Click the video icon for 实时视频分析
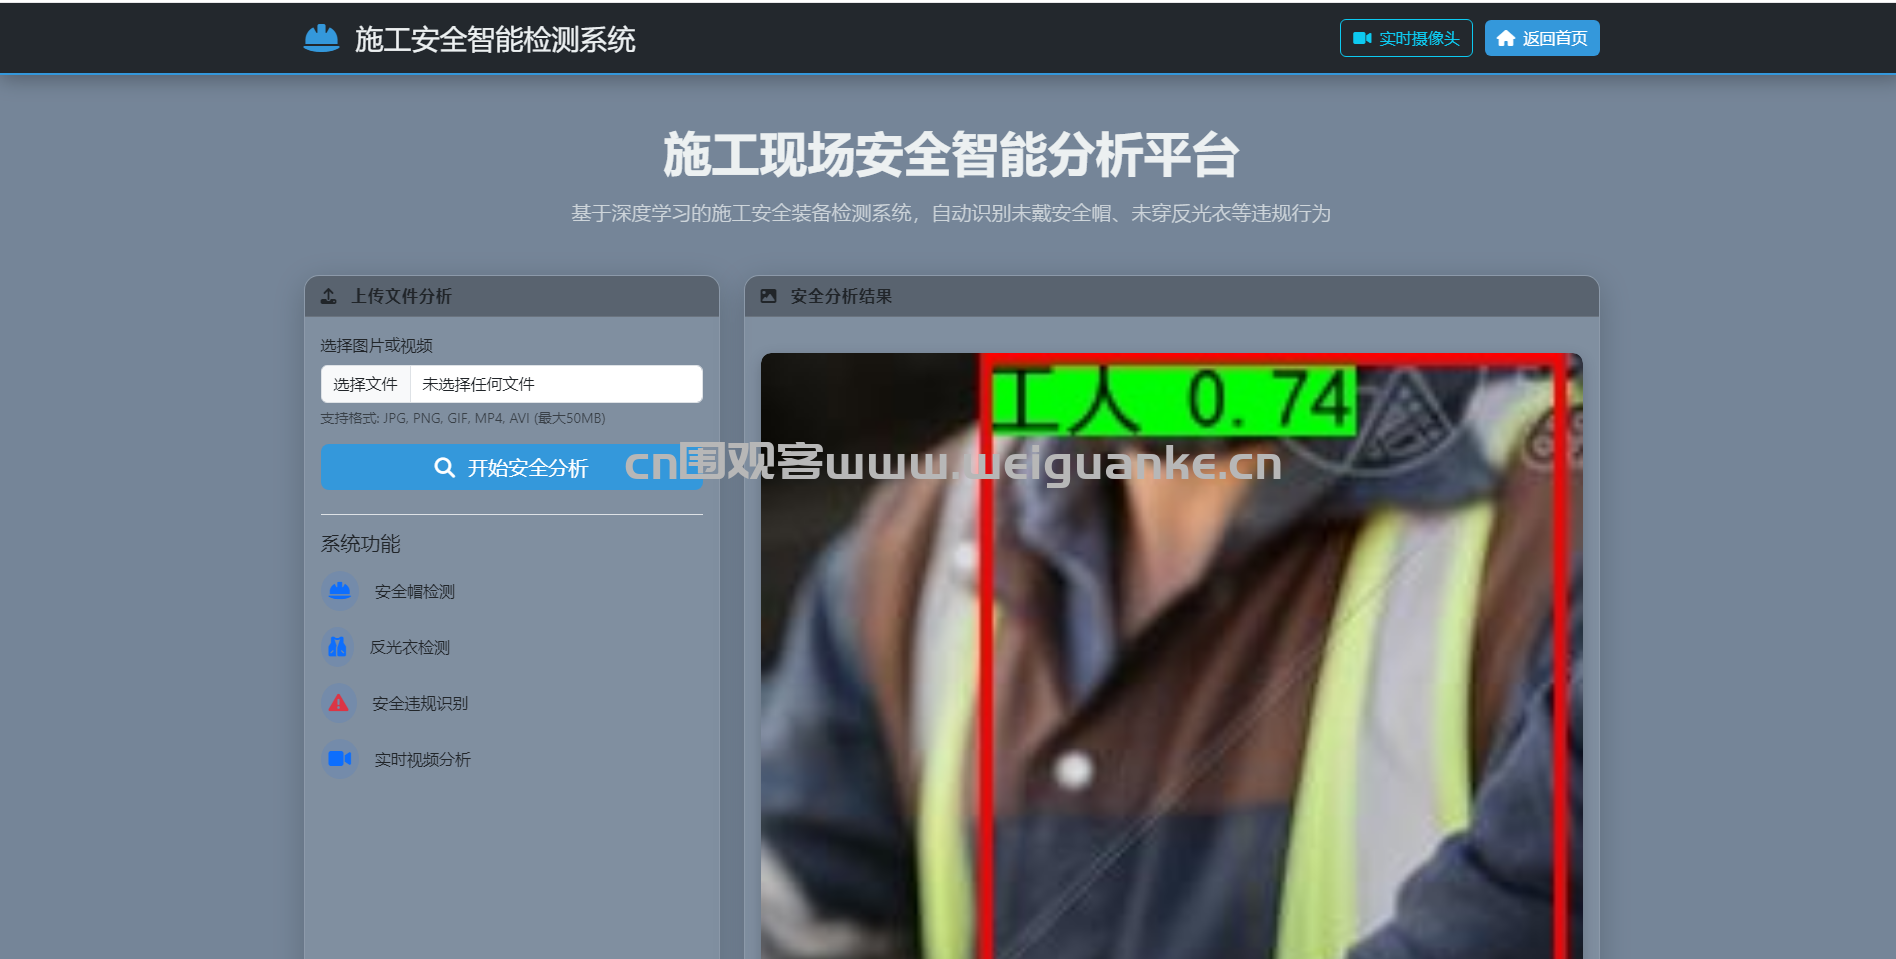 (340, 759)
